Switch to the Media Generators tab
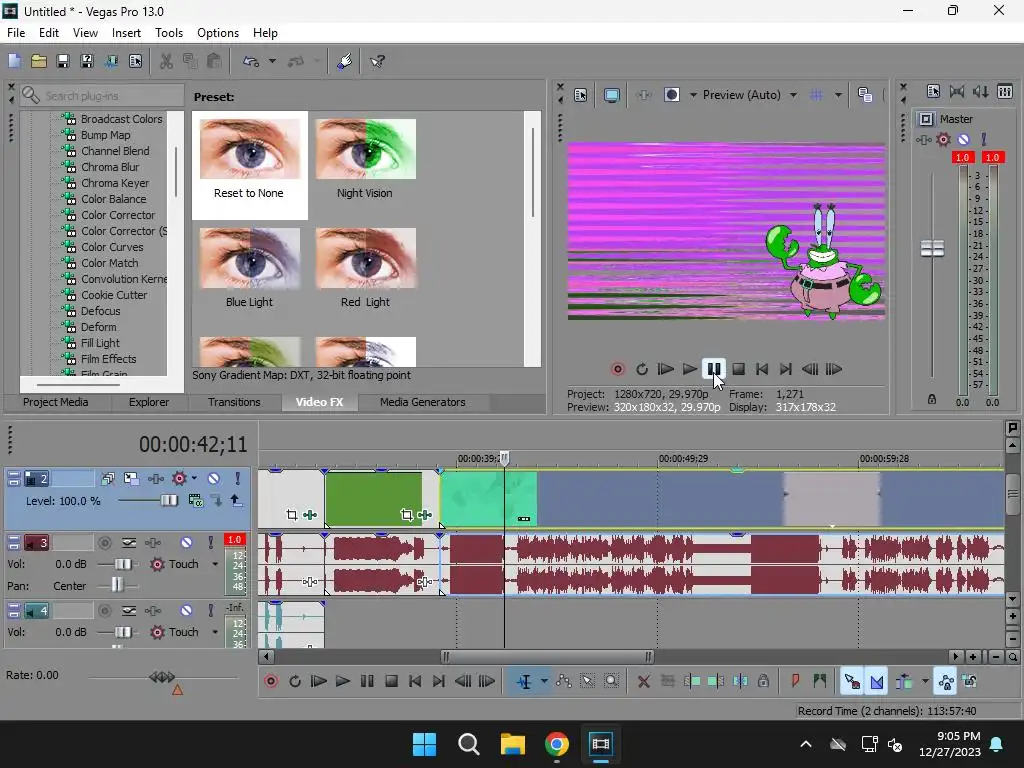The width and height of the screenshot is (1024, 768). (x=423, y=402)
